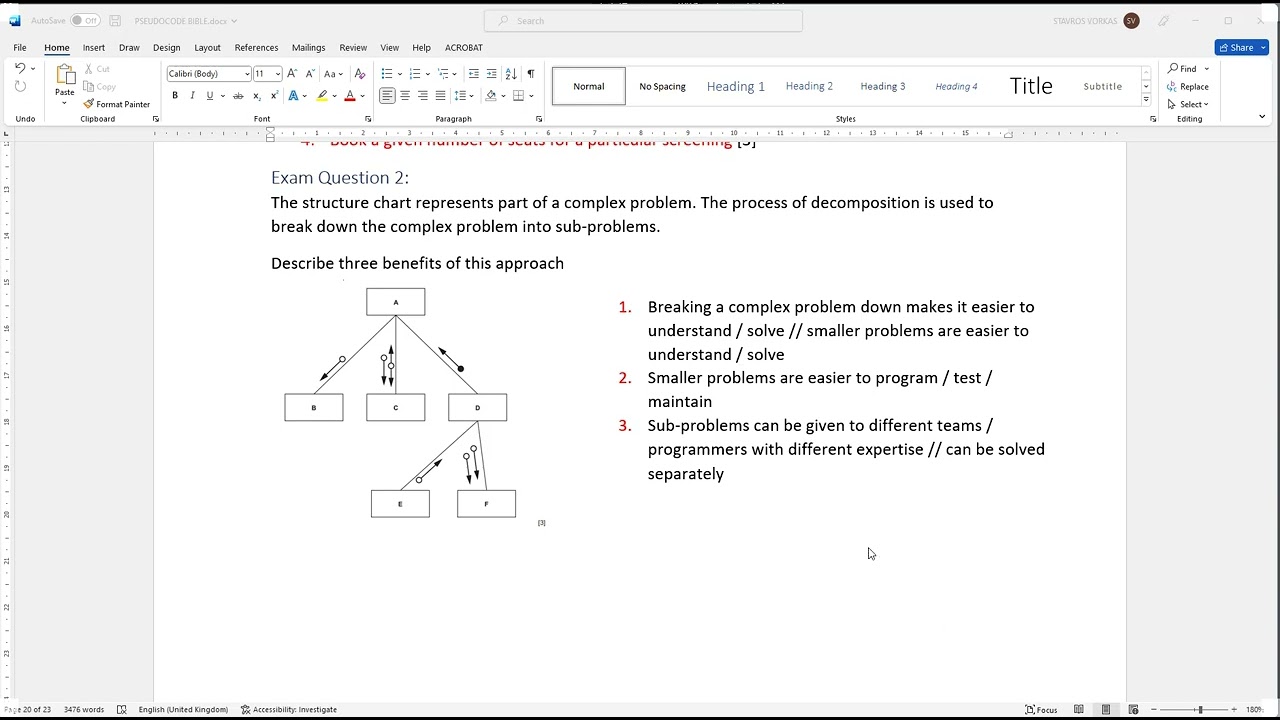Open the Review tab
Screen dimensions: 1280x720
point(353,48)
